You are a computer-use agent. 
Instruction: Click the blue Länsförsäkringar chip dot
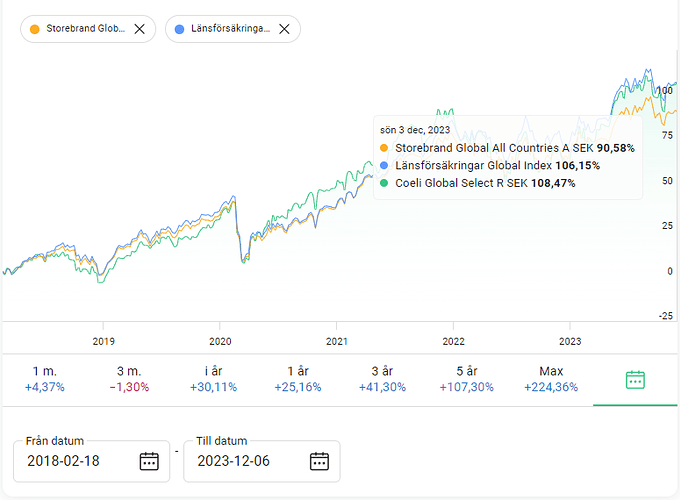179,29
